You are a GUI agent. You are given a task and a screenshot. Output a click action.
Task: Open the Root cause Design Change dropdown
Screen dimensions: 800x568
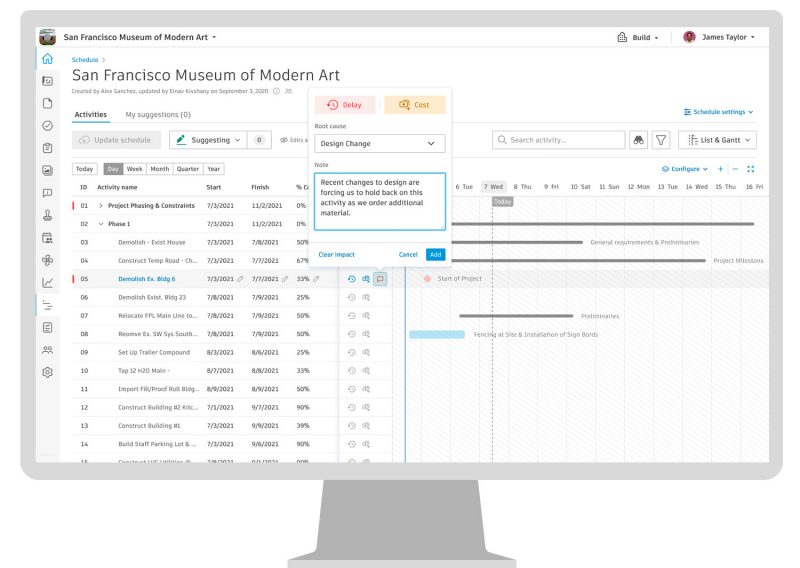(x=380, y=143)
